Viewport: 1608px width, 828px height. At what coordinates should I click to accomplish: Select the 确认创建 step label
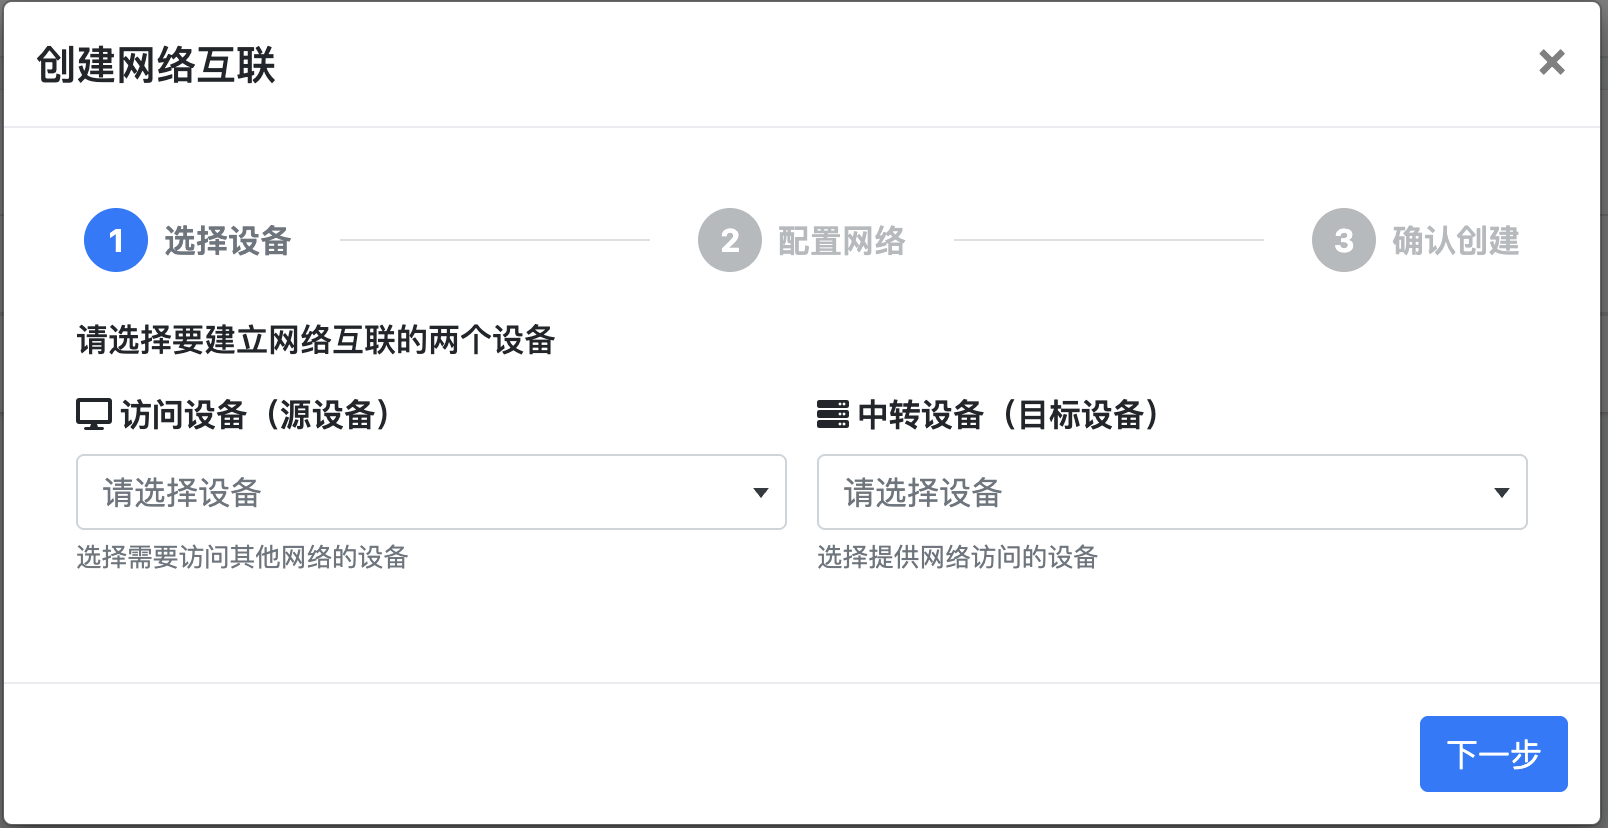tap(1455, 241)
